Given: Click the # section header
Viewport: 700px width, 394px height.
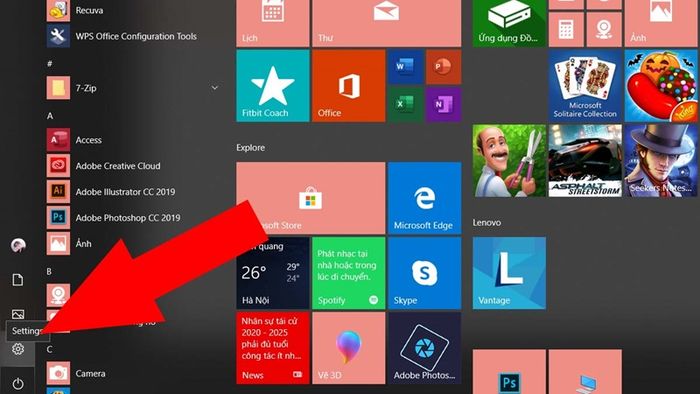Looking at the screenshot, I should pyautogui.click(x=50, y=64).
